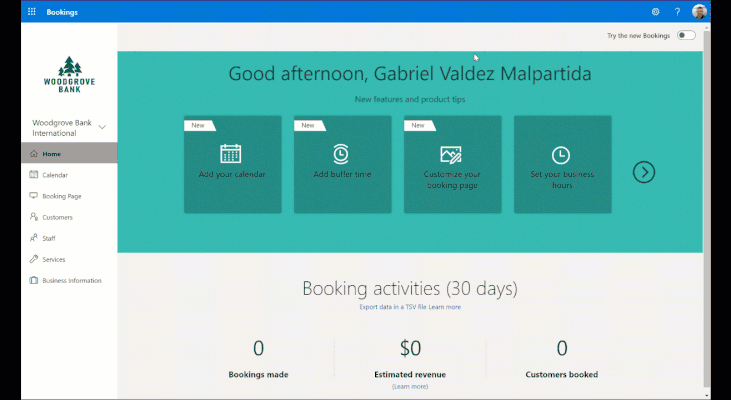The height and width of the screenshot is (400, 731).
Task: Click the Add your calendar icon
Action: (x=231, y=154)
